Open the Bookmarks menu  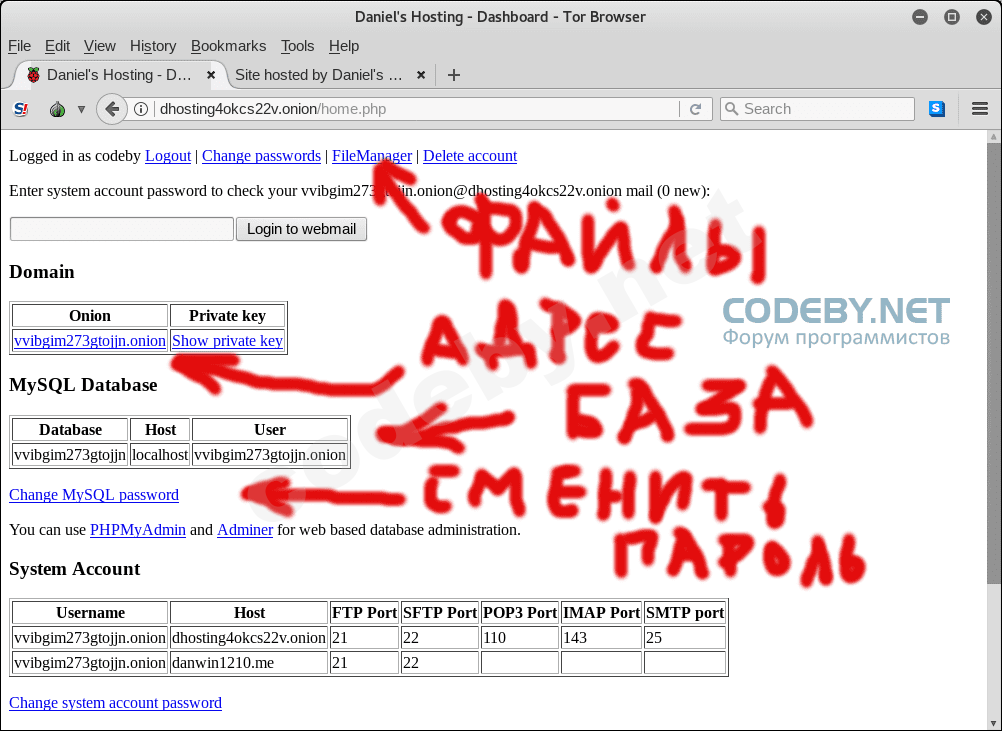point(228,46)
